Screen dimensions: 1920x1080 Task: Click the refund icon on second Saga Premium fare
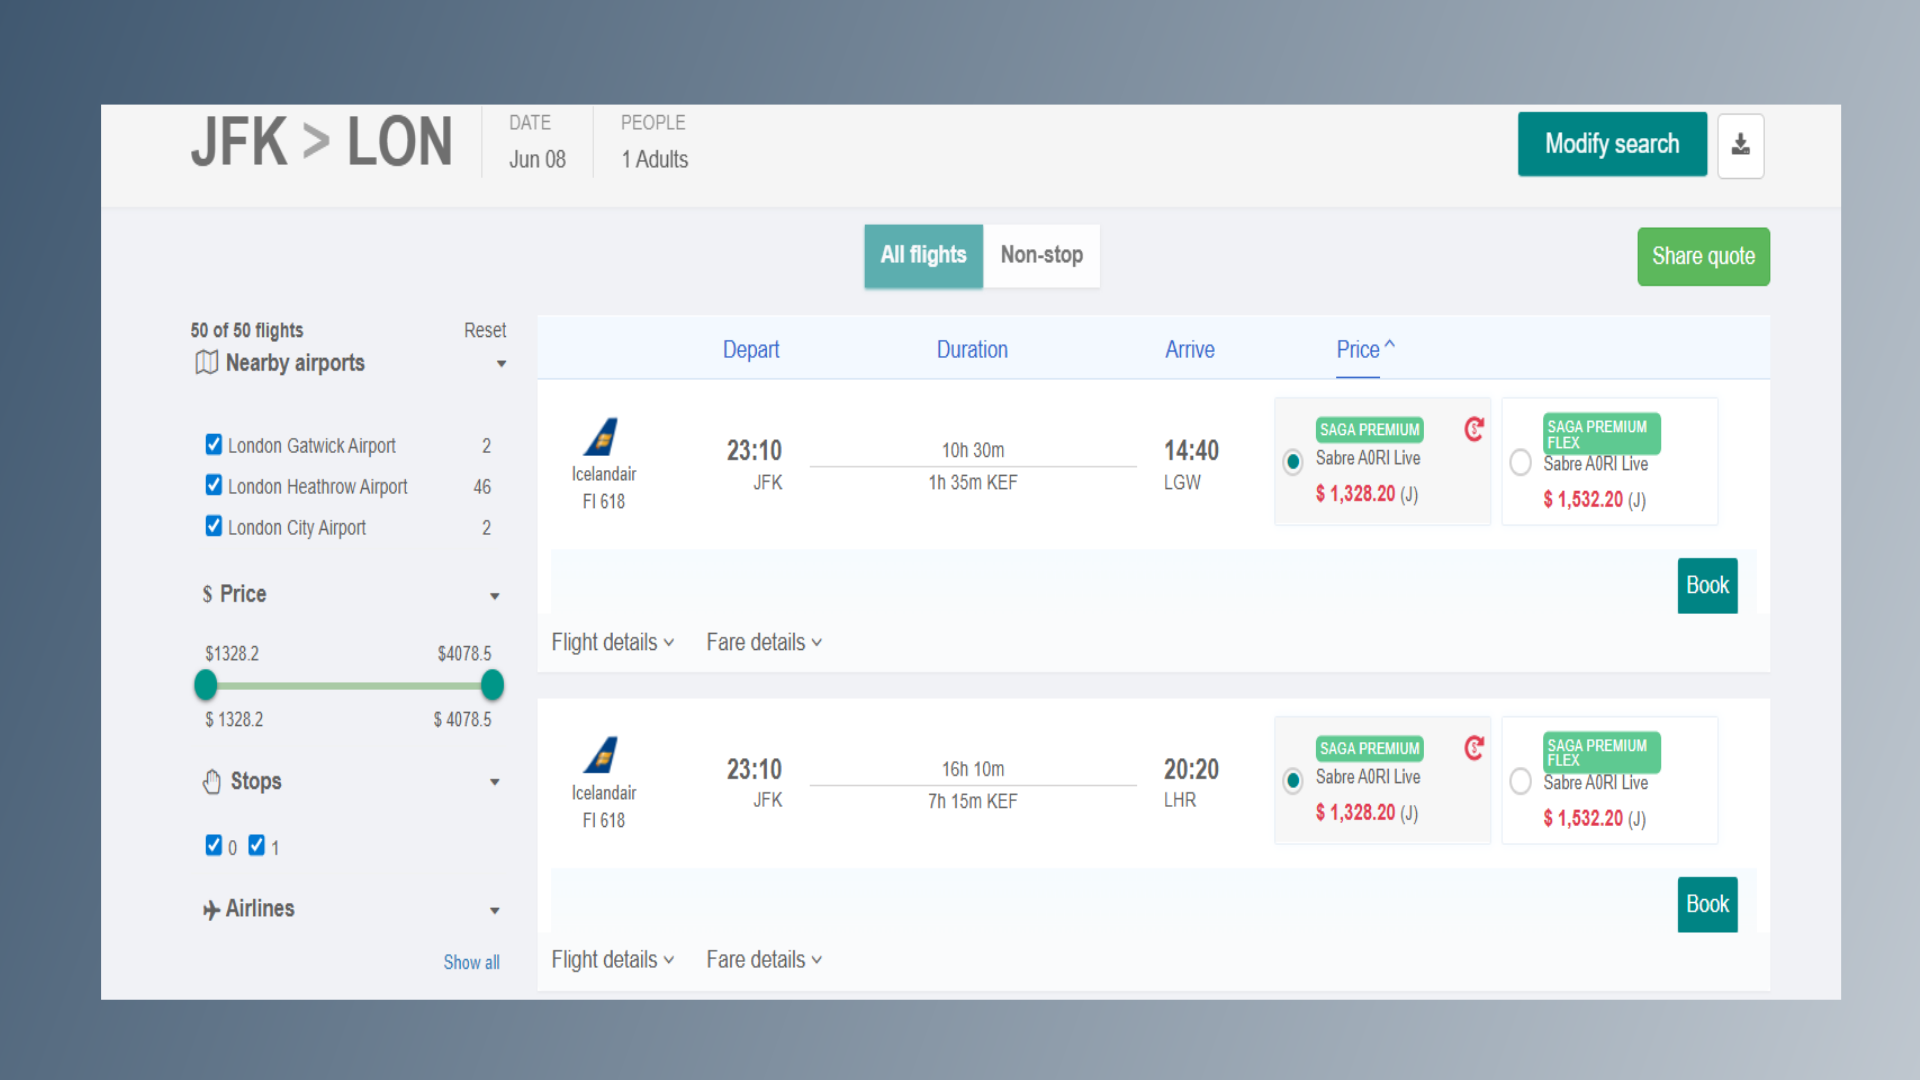tap(1473, 748)
